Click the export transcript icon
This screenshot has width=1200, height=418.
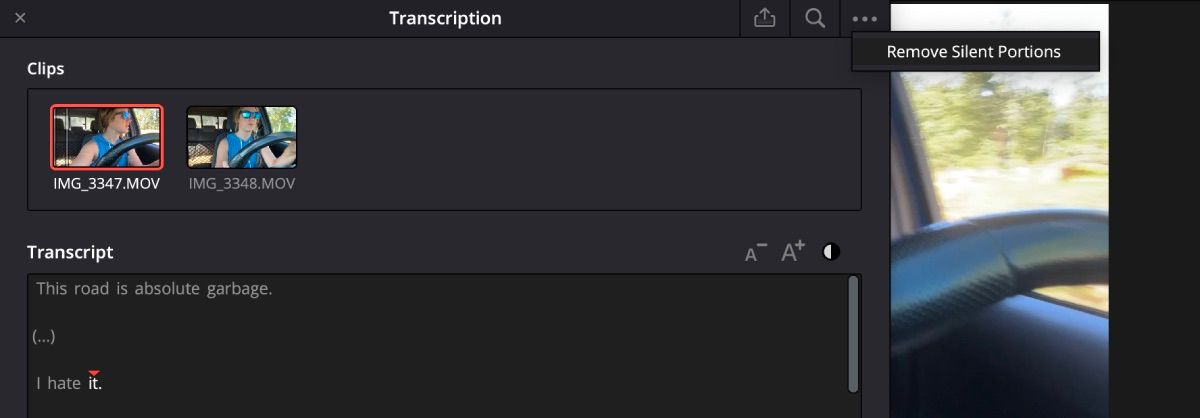click(x=765, y=19)
